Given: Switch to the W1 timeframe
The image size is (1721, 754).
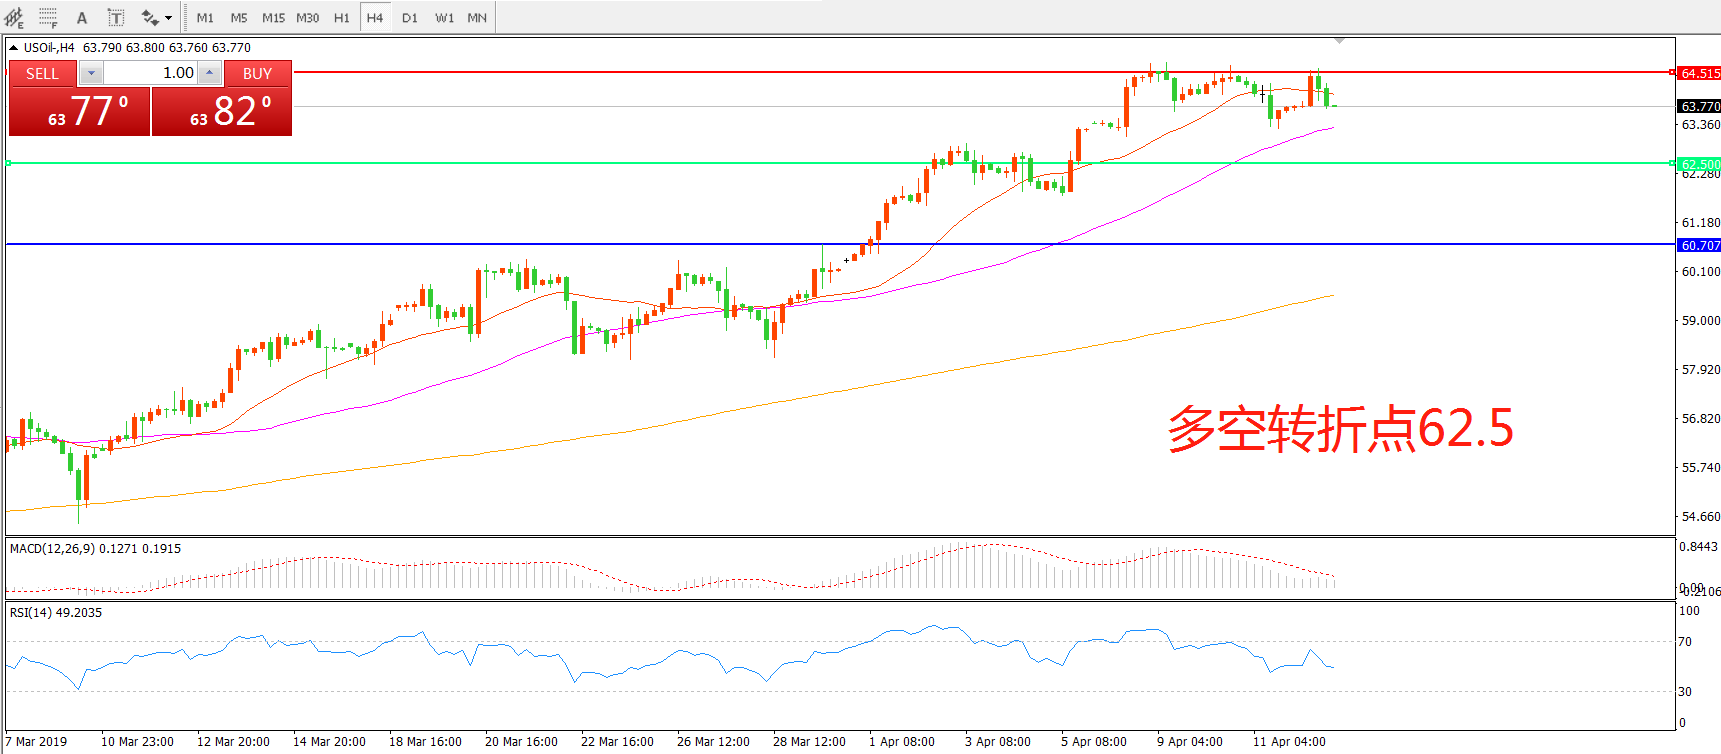Looking at the screenshot, I should pyautogui.click(x=444, y=17).
